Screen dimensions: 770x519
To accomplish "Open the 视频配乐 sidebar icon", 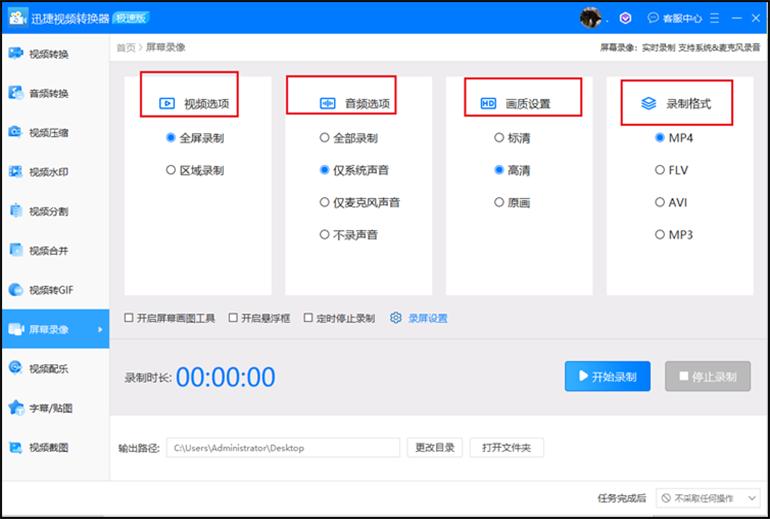I will [16, 368].
